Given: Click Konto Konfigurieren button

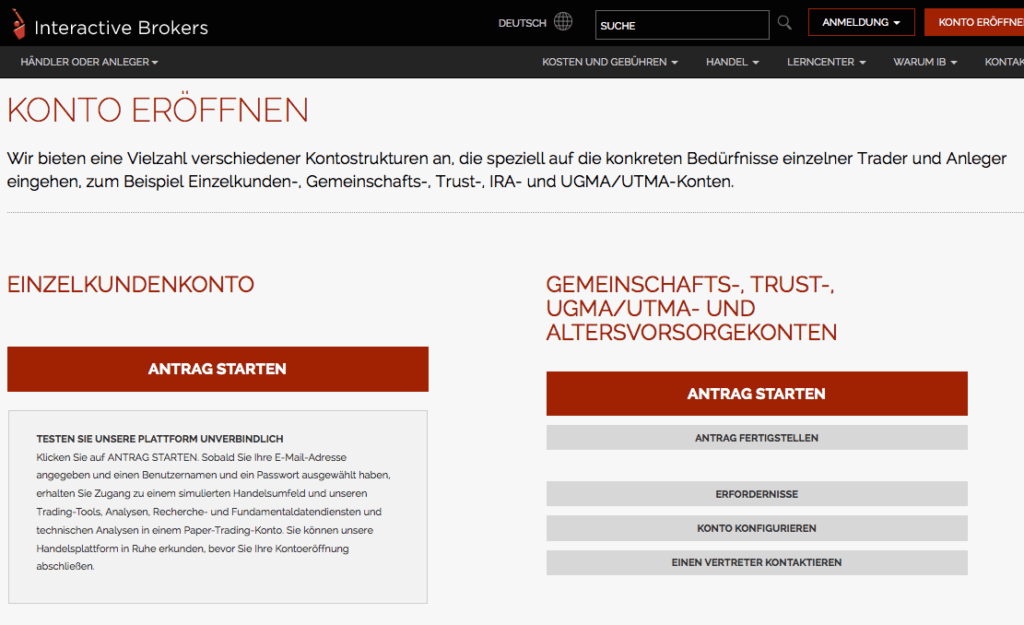Looking at the screenshot, I should tap(757, 528).
